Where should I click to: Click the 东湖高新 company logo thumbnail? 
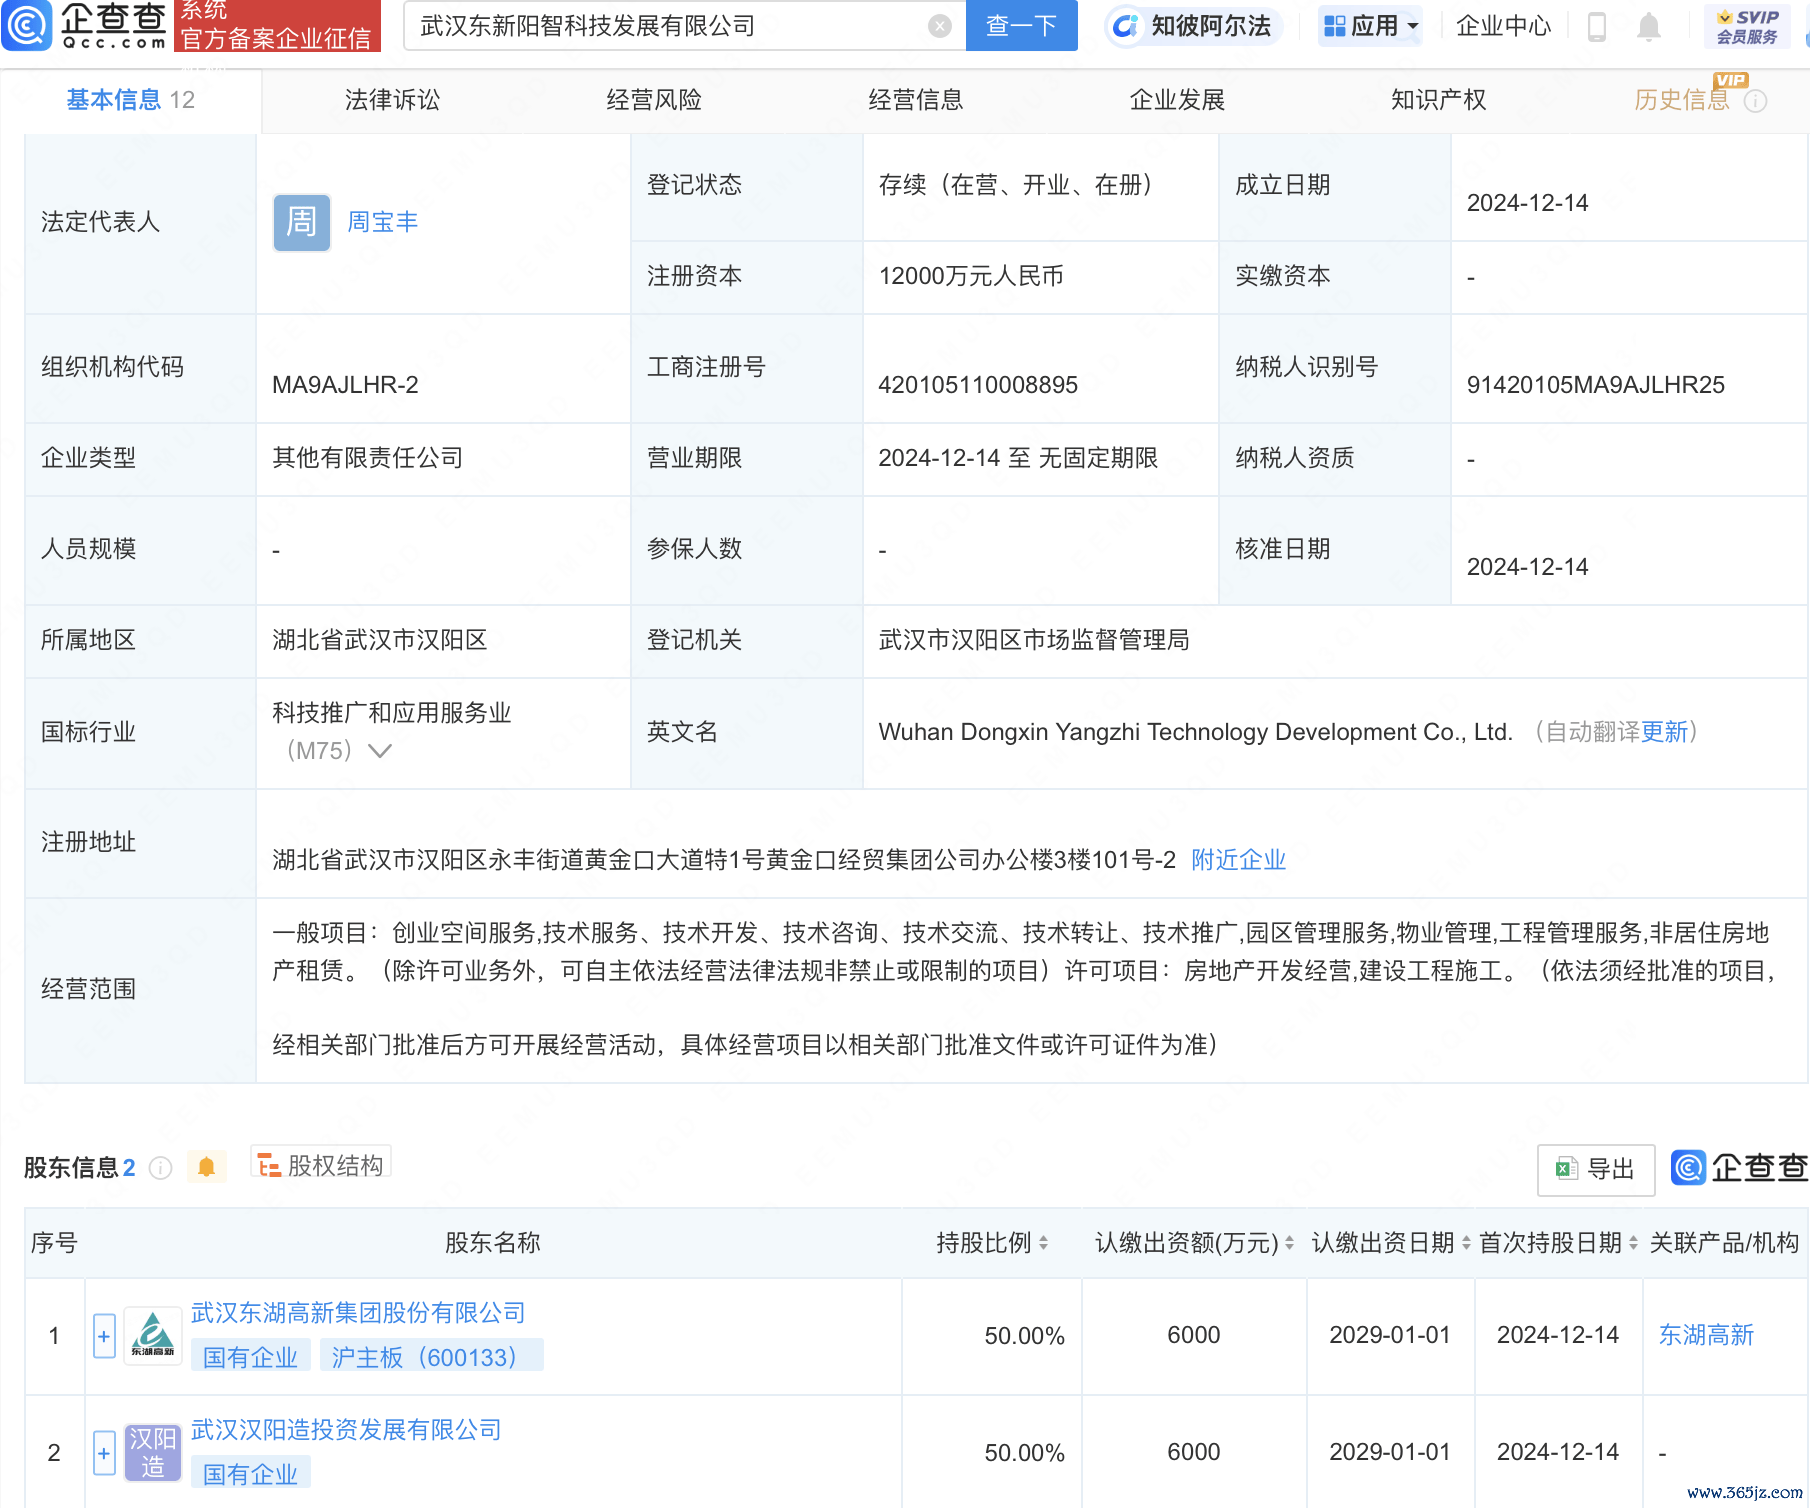coord(153,1336)
